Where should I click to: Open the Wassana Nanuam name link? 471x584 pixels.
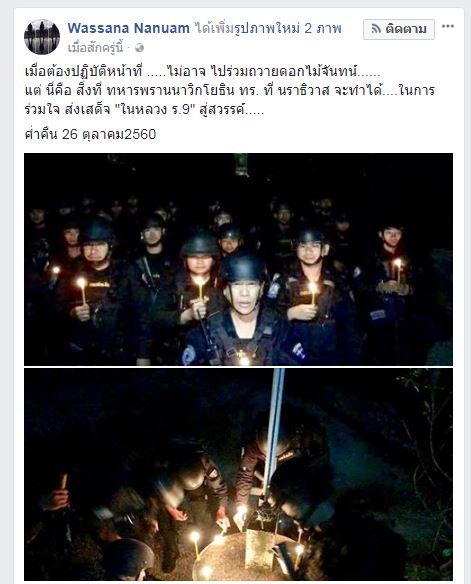pos(129,28)
